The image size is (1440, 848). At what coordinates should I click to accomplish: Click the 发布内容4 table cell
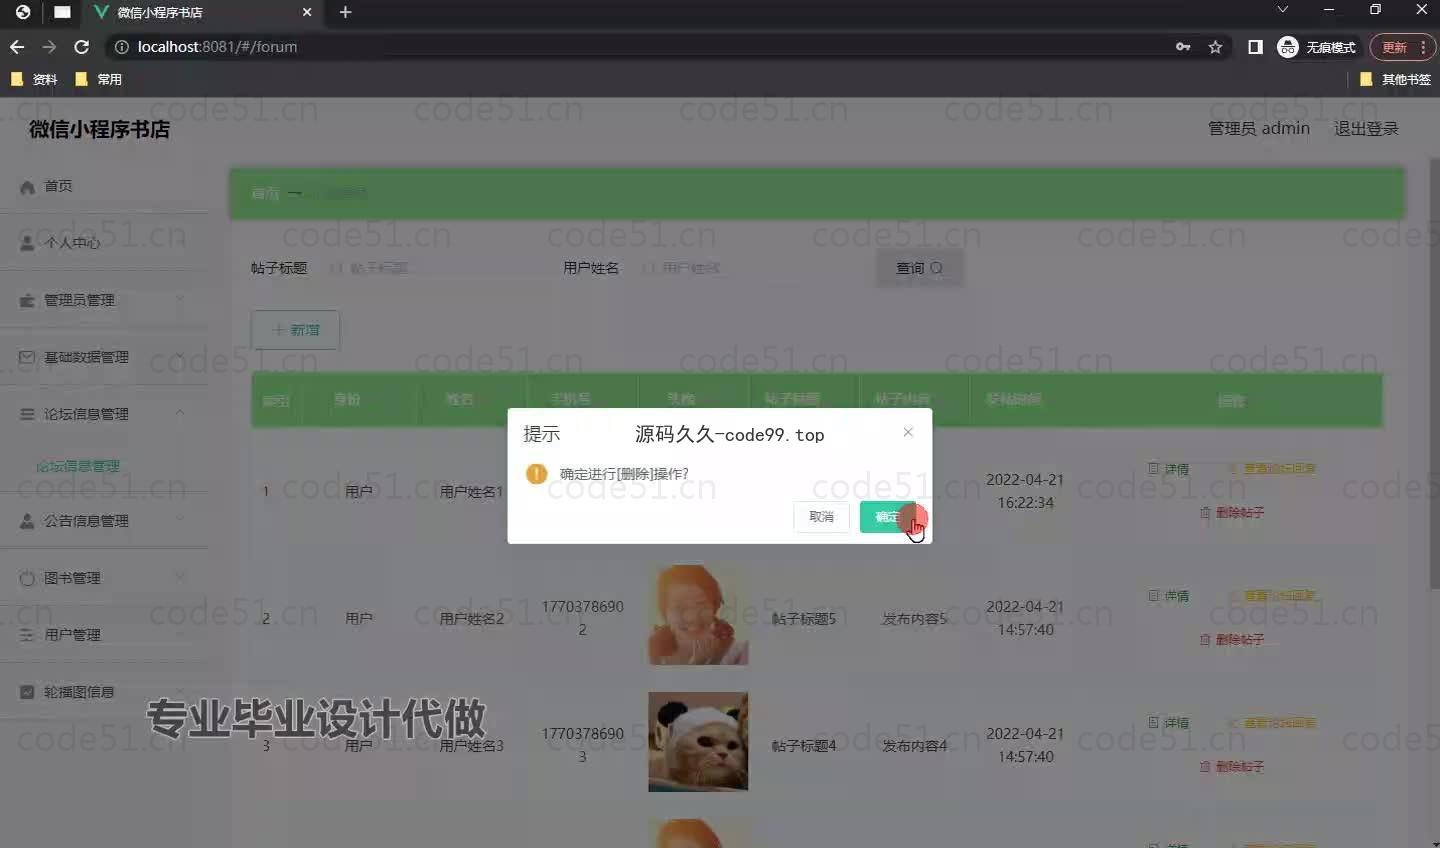[x=914, y=746]
